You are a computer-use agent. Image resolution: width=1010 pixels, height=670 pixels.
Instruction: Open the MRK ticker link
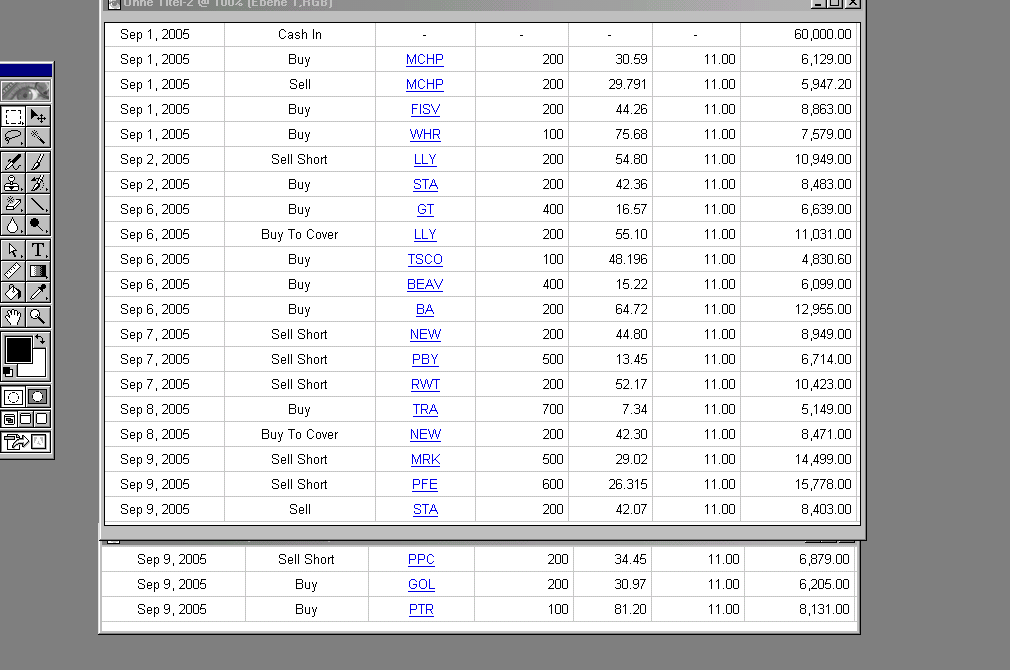(425, 460)
